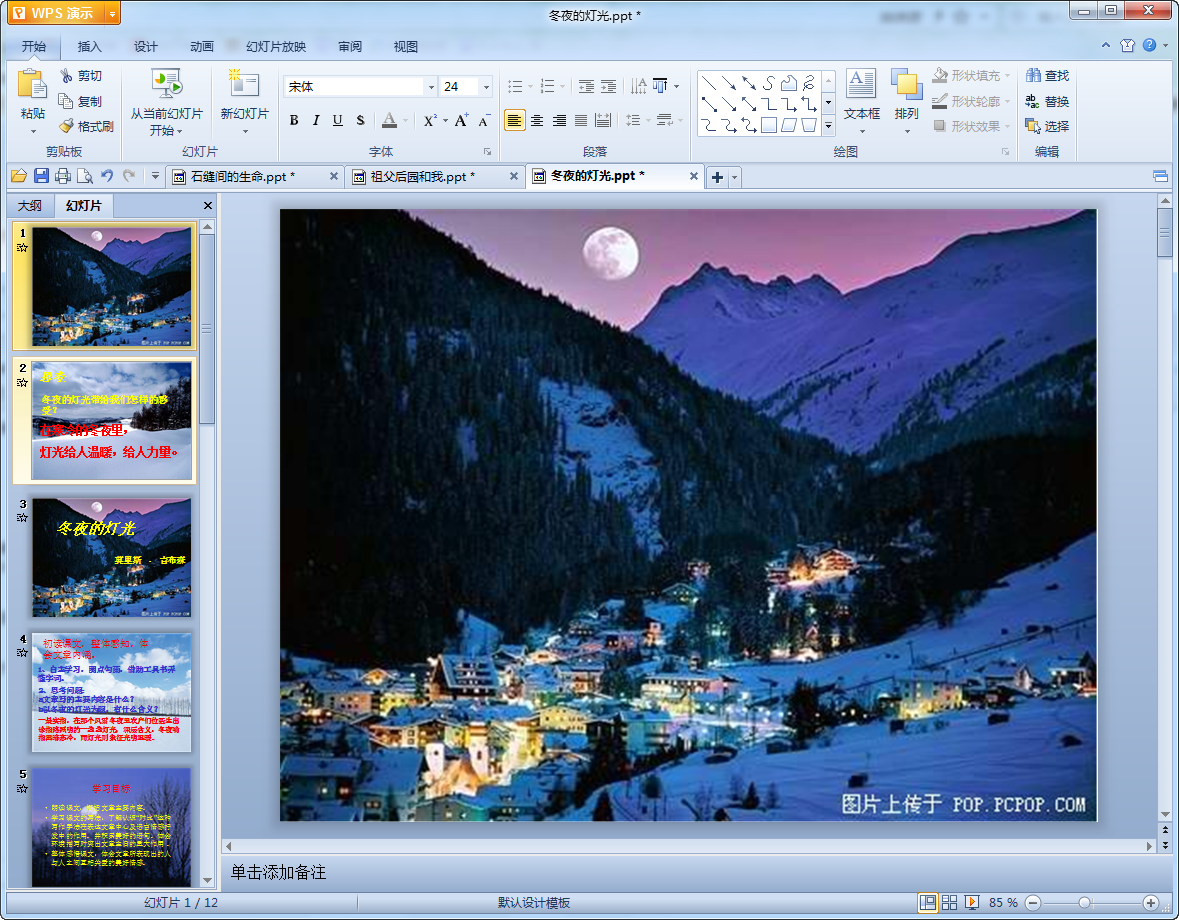Justify the paragraph text
The image size is (1179, 920).
click(581, 120)
